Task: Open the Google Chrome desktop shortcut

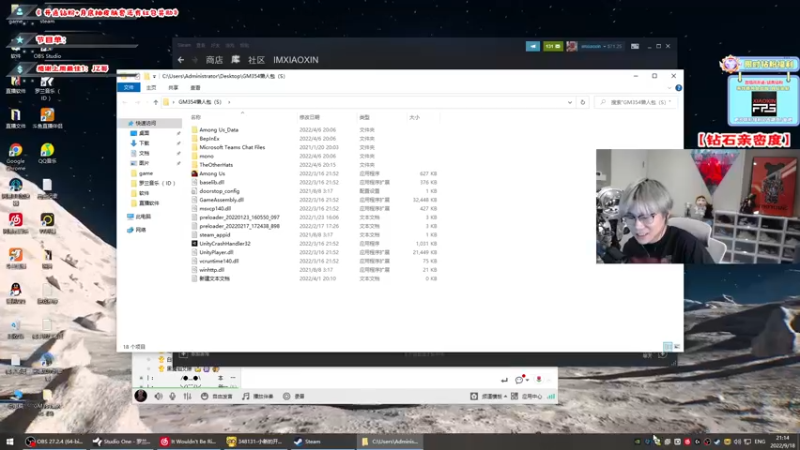Action: click(15, 155)
